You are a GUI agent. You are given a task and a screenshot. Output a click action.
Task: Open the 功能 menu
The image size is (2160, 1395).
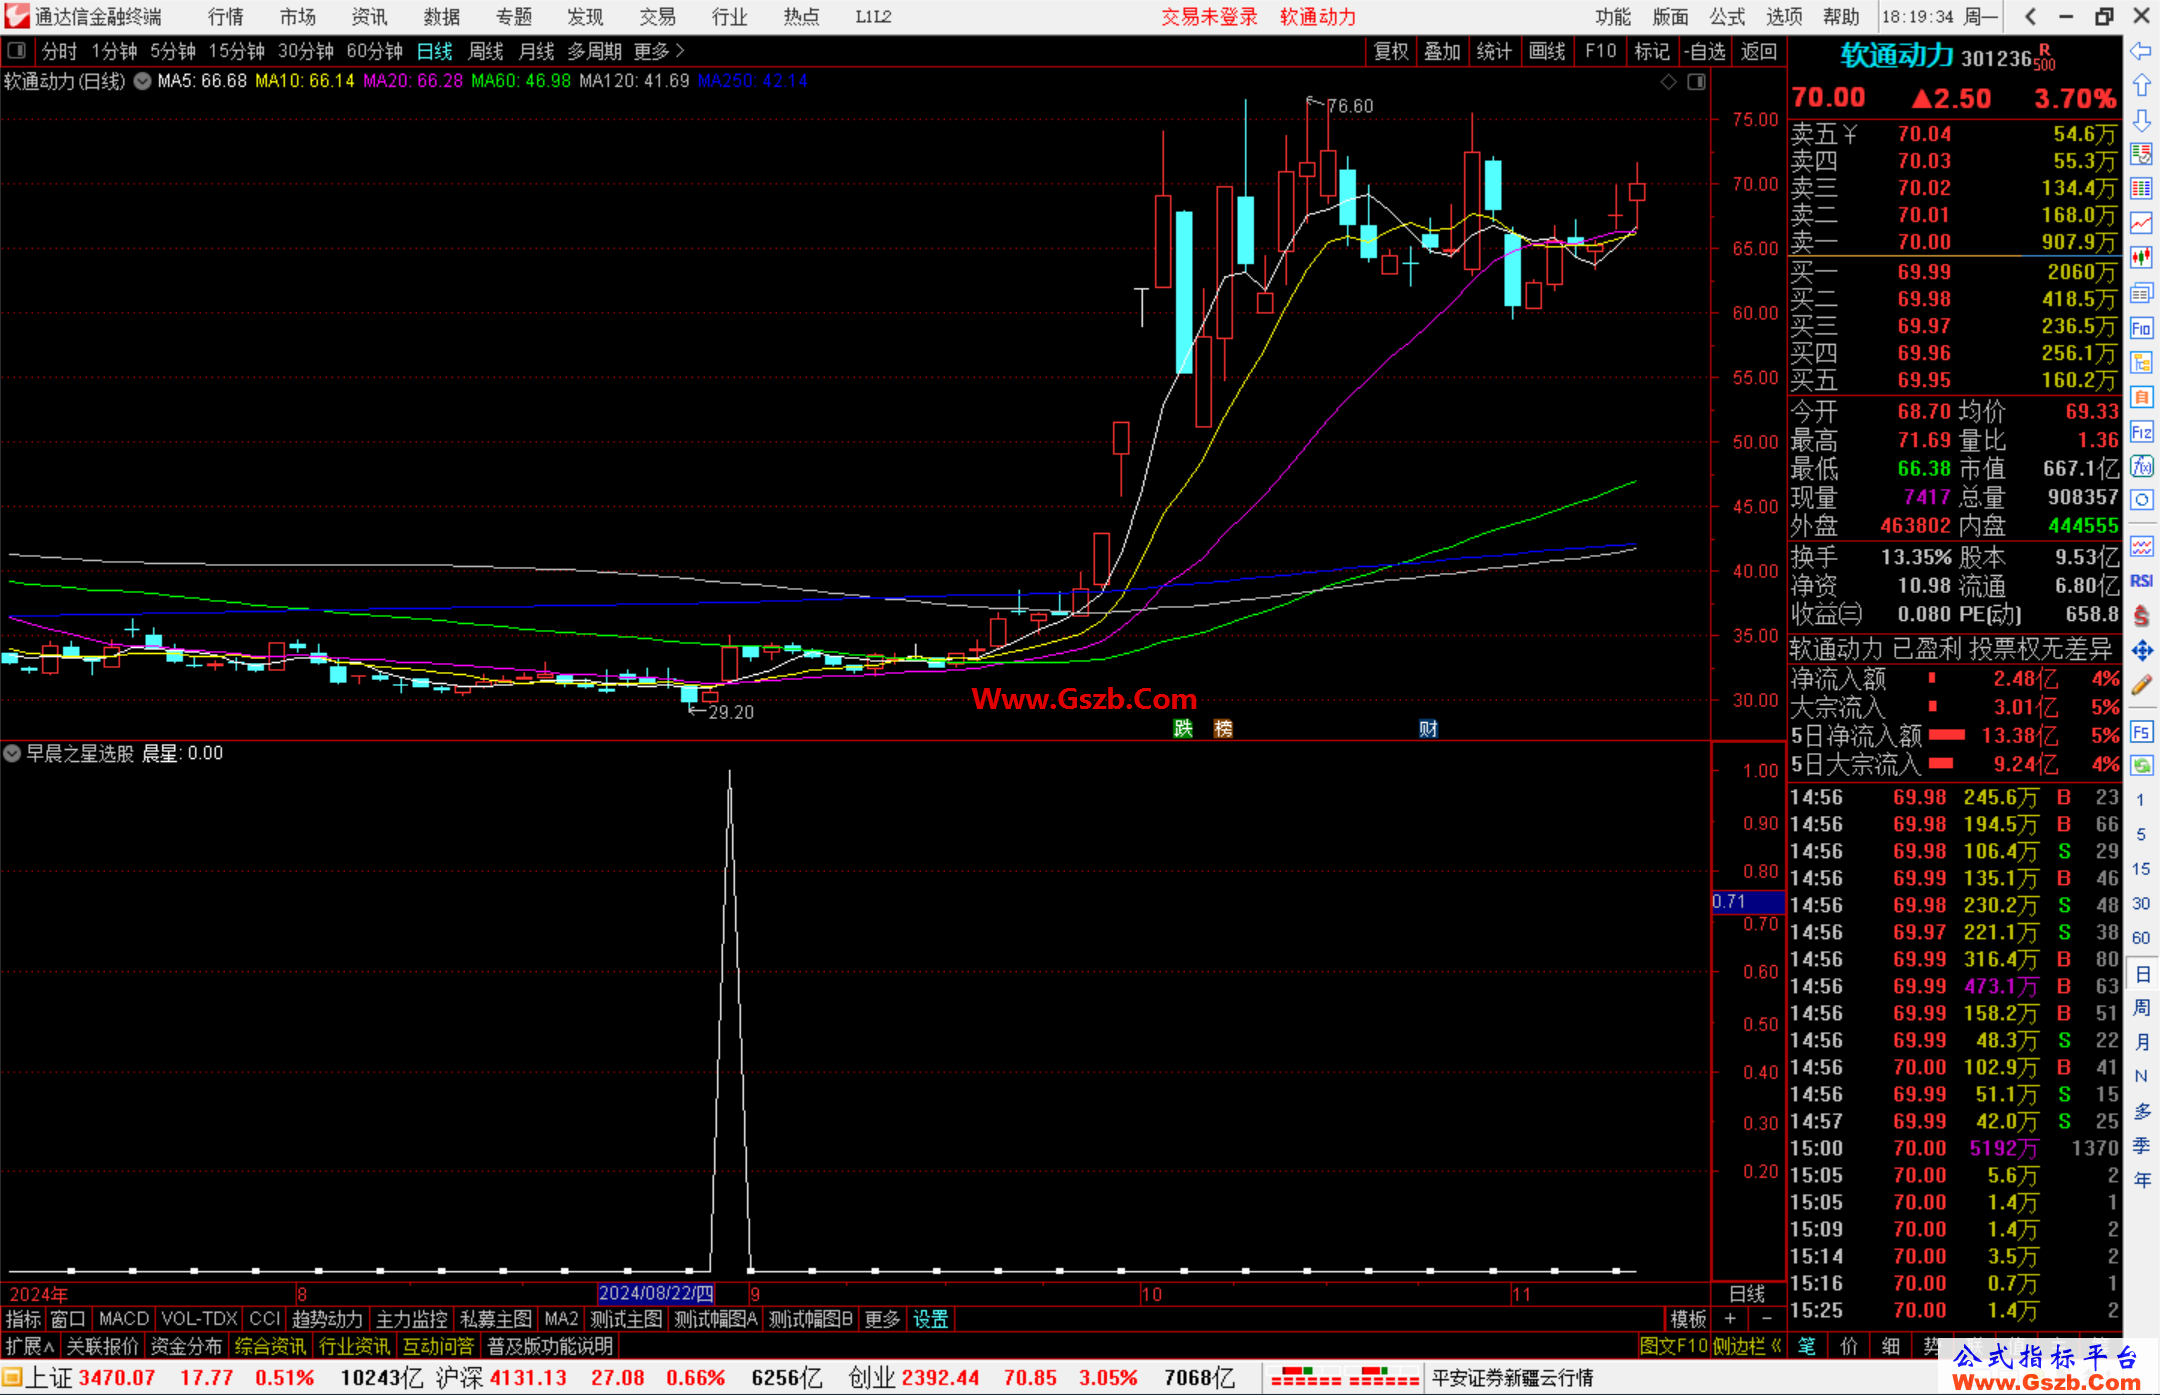click(1613, 17)
